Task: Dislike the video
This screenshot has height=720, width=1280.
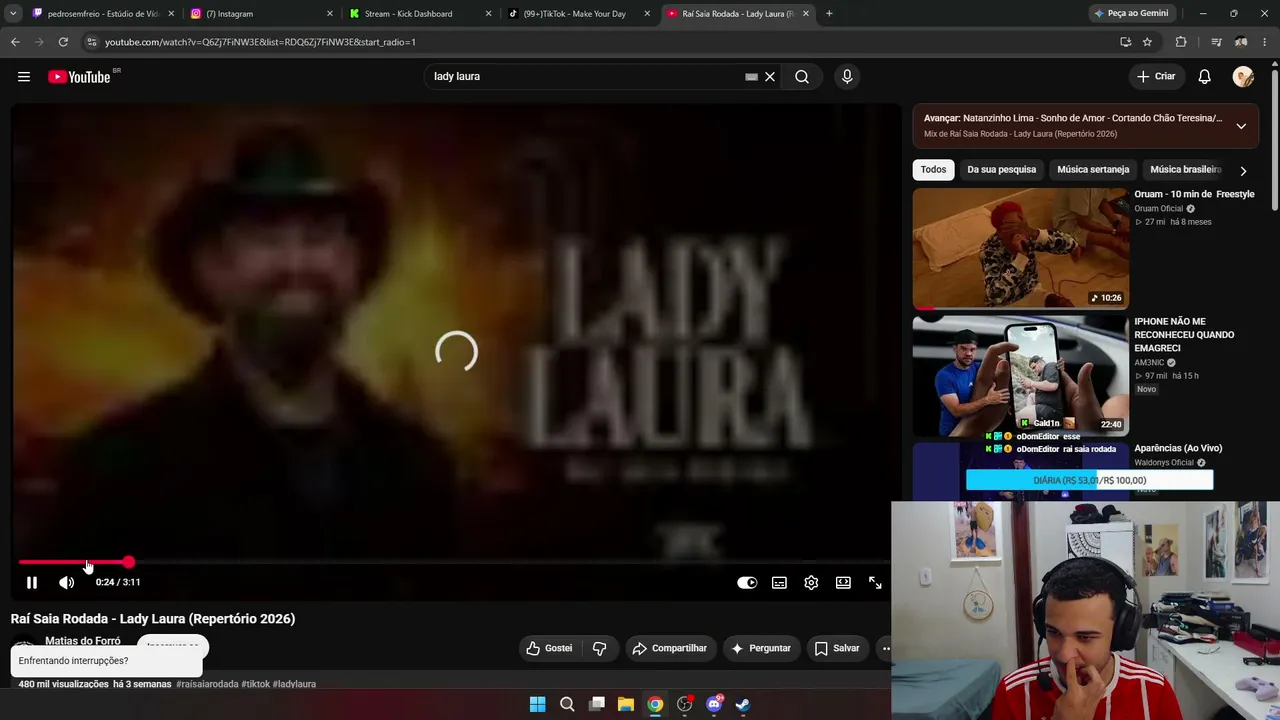Action: pos(600,648)
